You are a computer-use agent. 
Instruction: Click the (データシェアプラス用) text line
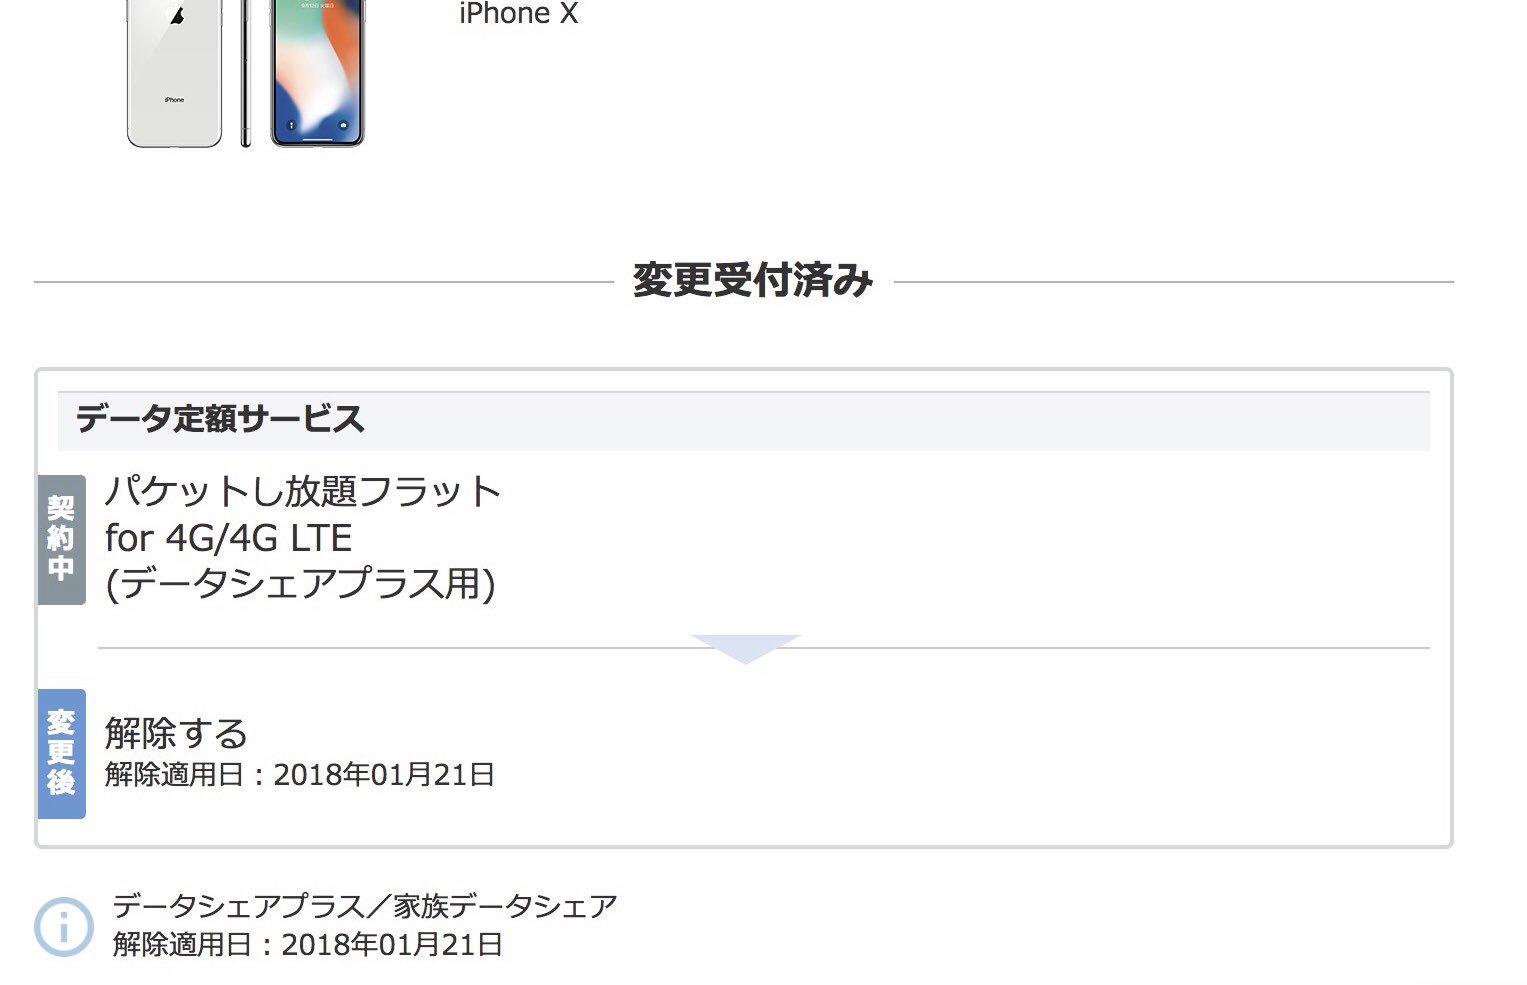click(300, 584)
